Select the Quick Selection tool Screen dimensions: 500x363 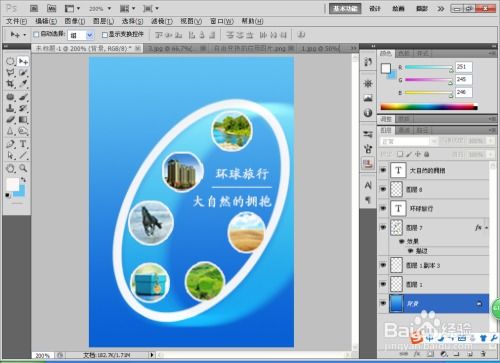[x=23, y=72]
